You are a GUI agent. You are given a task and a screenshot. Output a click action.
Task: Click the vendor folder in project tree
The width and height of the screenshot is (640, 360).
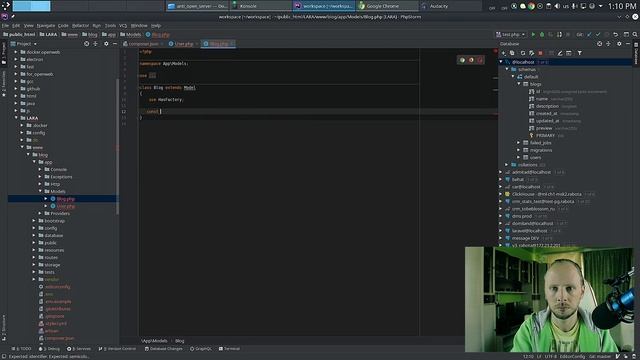pyautogui.click(x=52, y=280)
